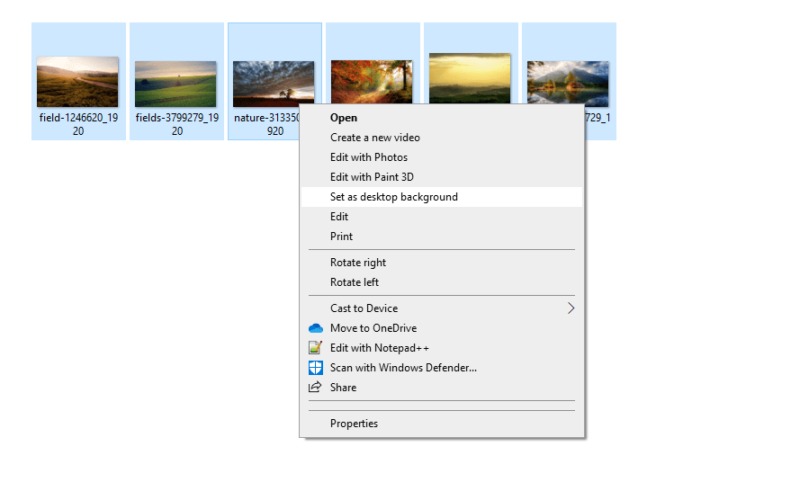Viewport: 800px width, 500px height.
Task: Select the mountain lake reflection thumbnail
Action: pyautogui.click(x=568, y=83)
